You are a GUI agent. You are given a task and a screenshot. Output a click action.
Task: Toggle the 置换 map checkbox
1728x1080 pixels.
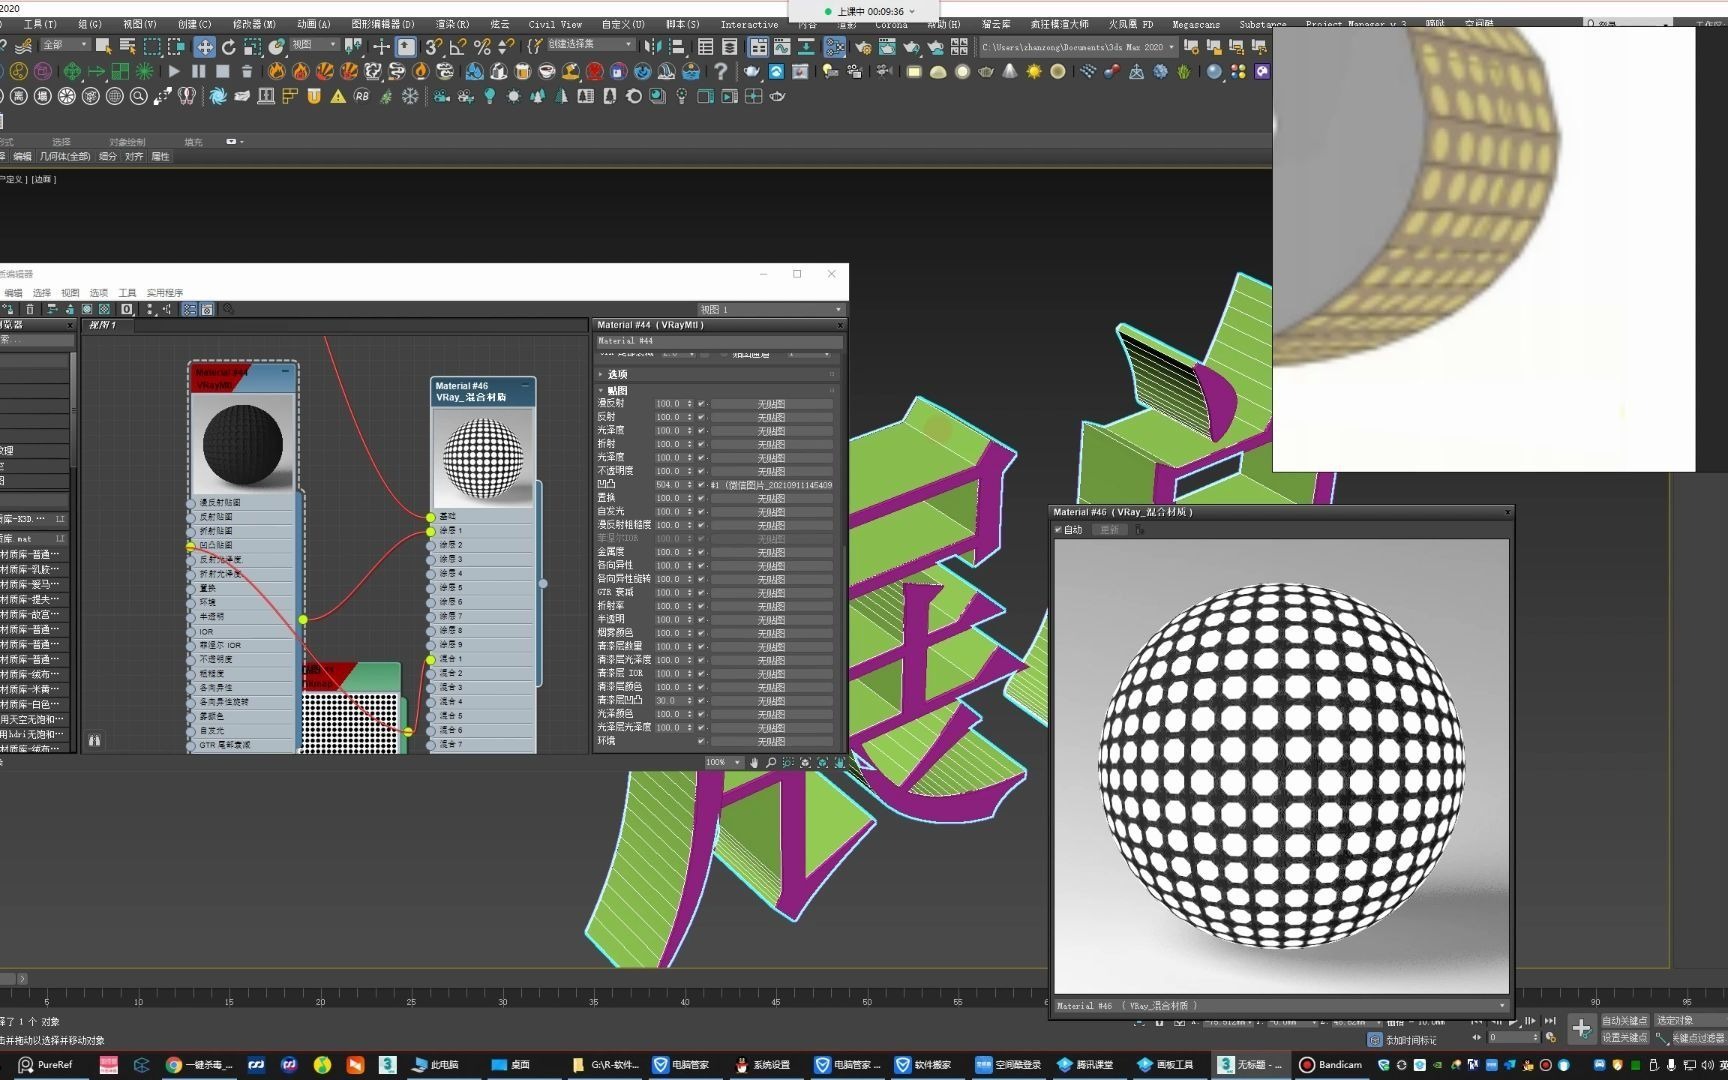click(x=701, y=498)
